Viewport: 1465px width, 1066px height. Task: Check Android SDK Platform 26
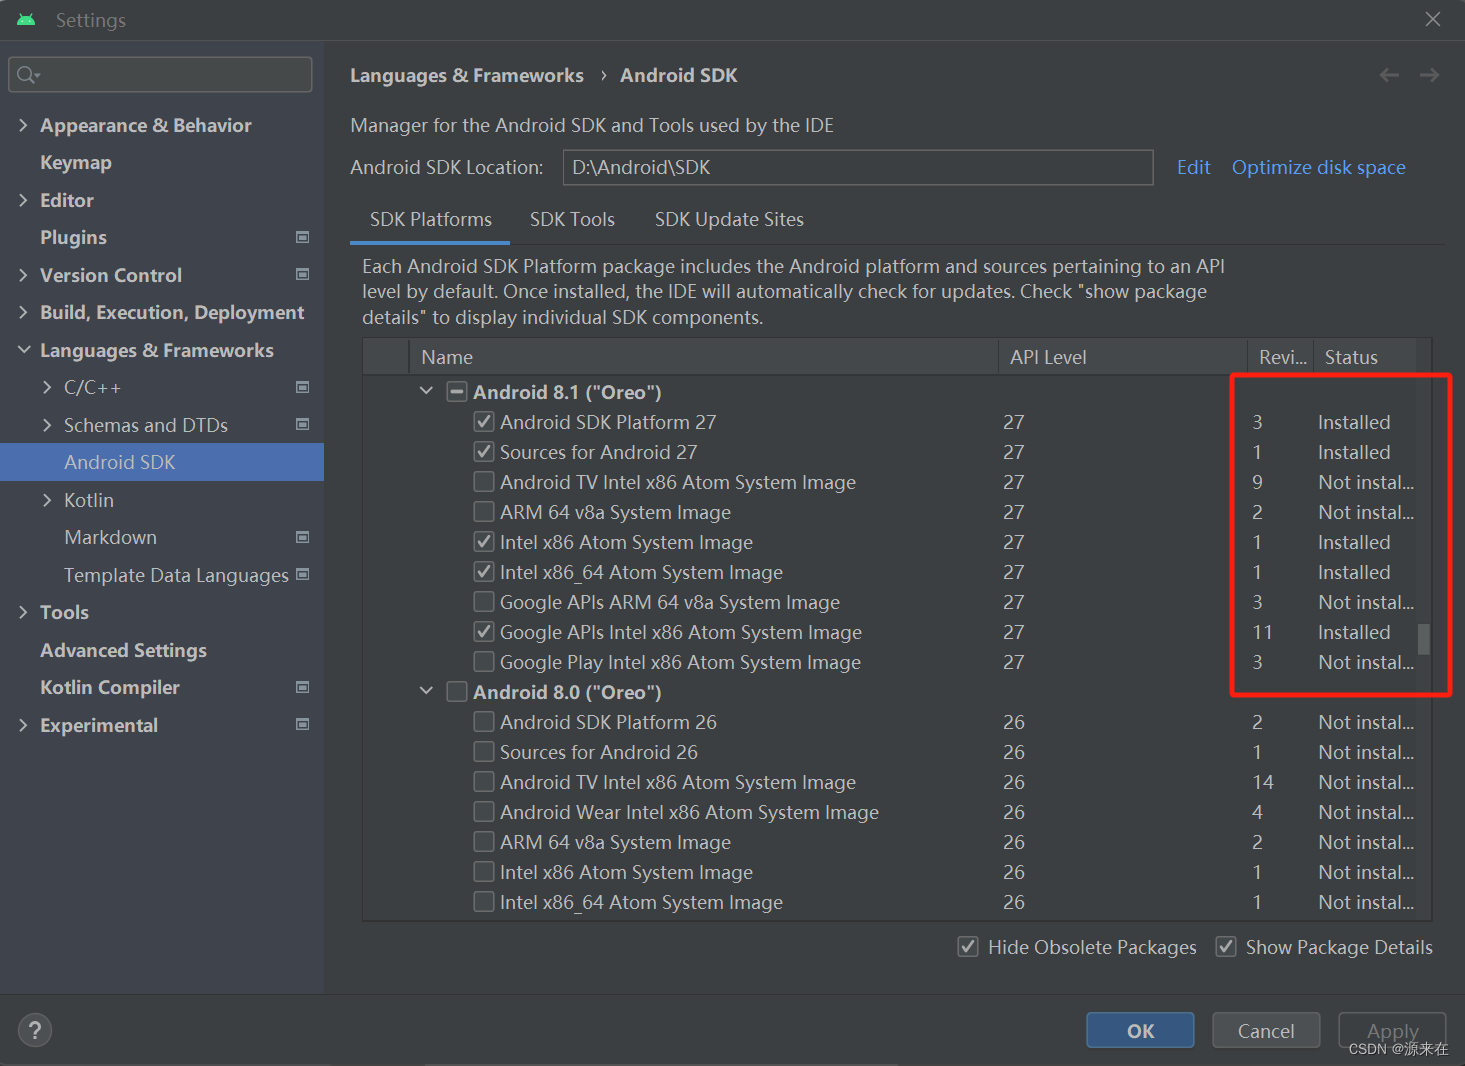pyautogui.click(x=484, y=722)
